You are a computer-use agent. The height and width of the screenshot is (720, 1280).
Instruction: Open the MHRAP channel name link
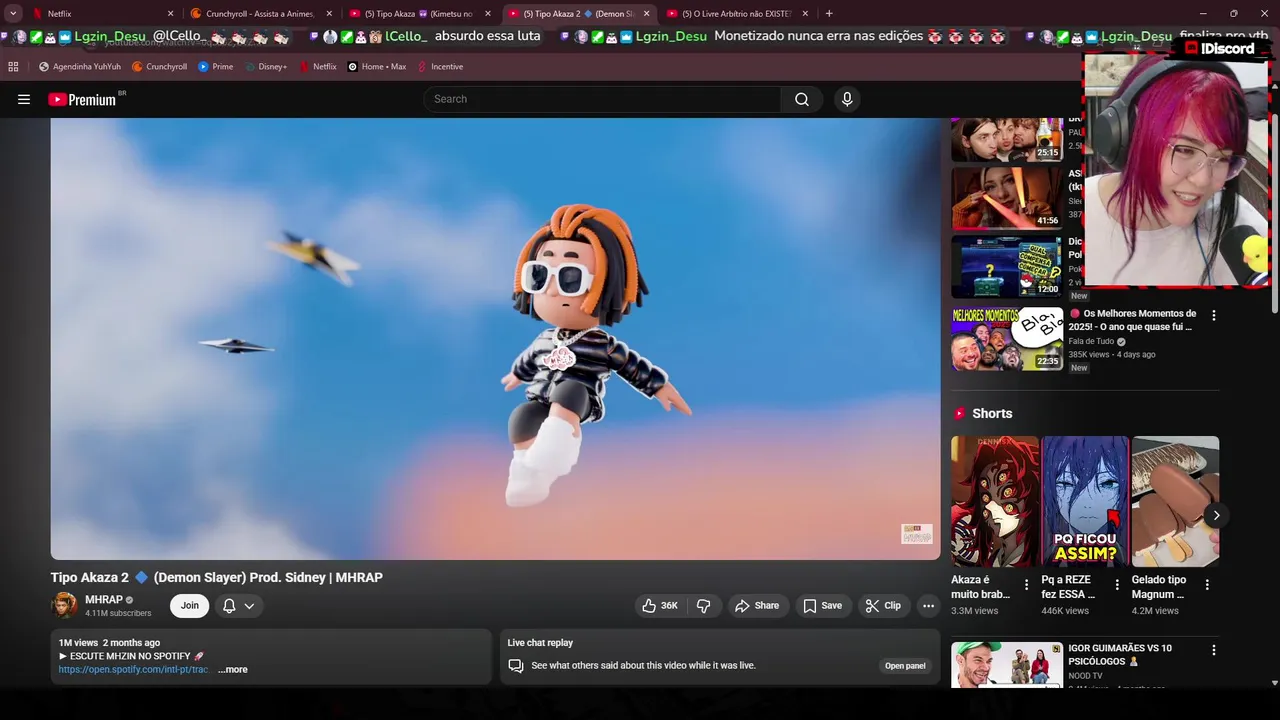(104, 600)
